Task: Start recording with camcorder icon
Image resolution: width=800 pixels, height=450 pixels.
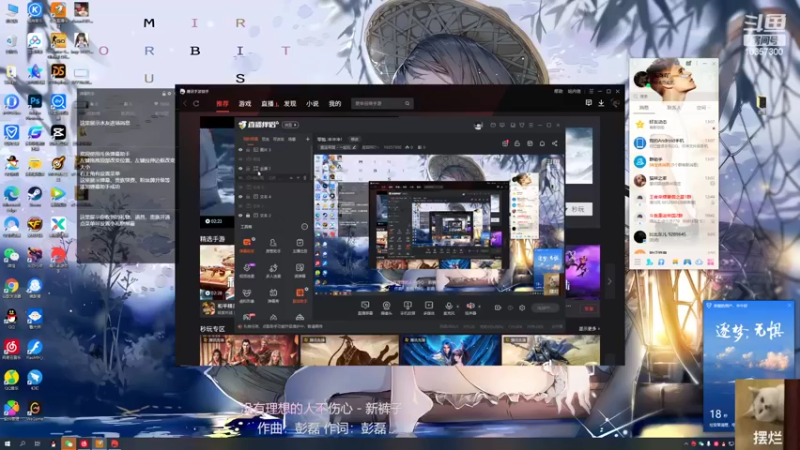Action: 498,308
